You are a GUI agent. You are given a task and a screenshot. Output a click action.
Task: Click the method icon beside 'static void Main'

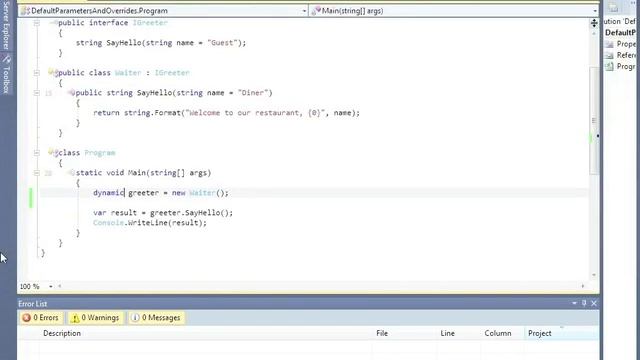[71, 173]
